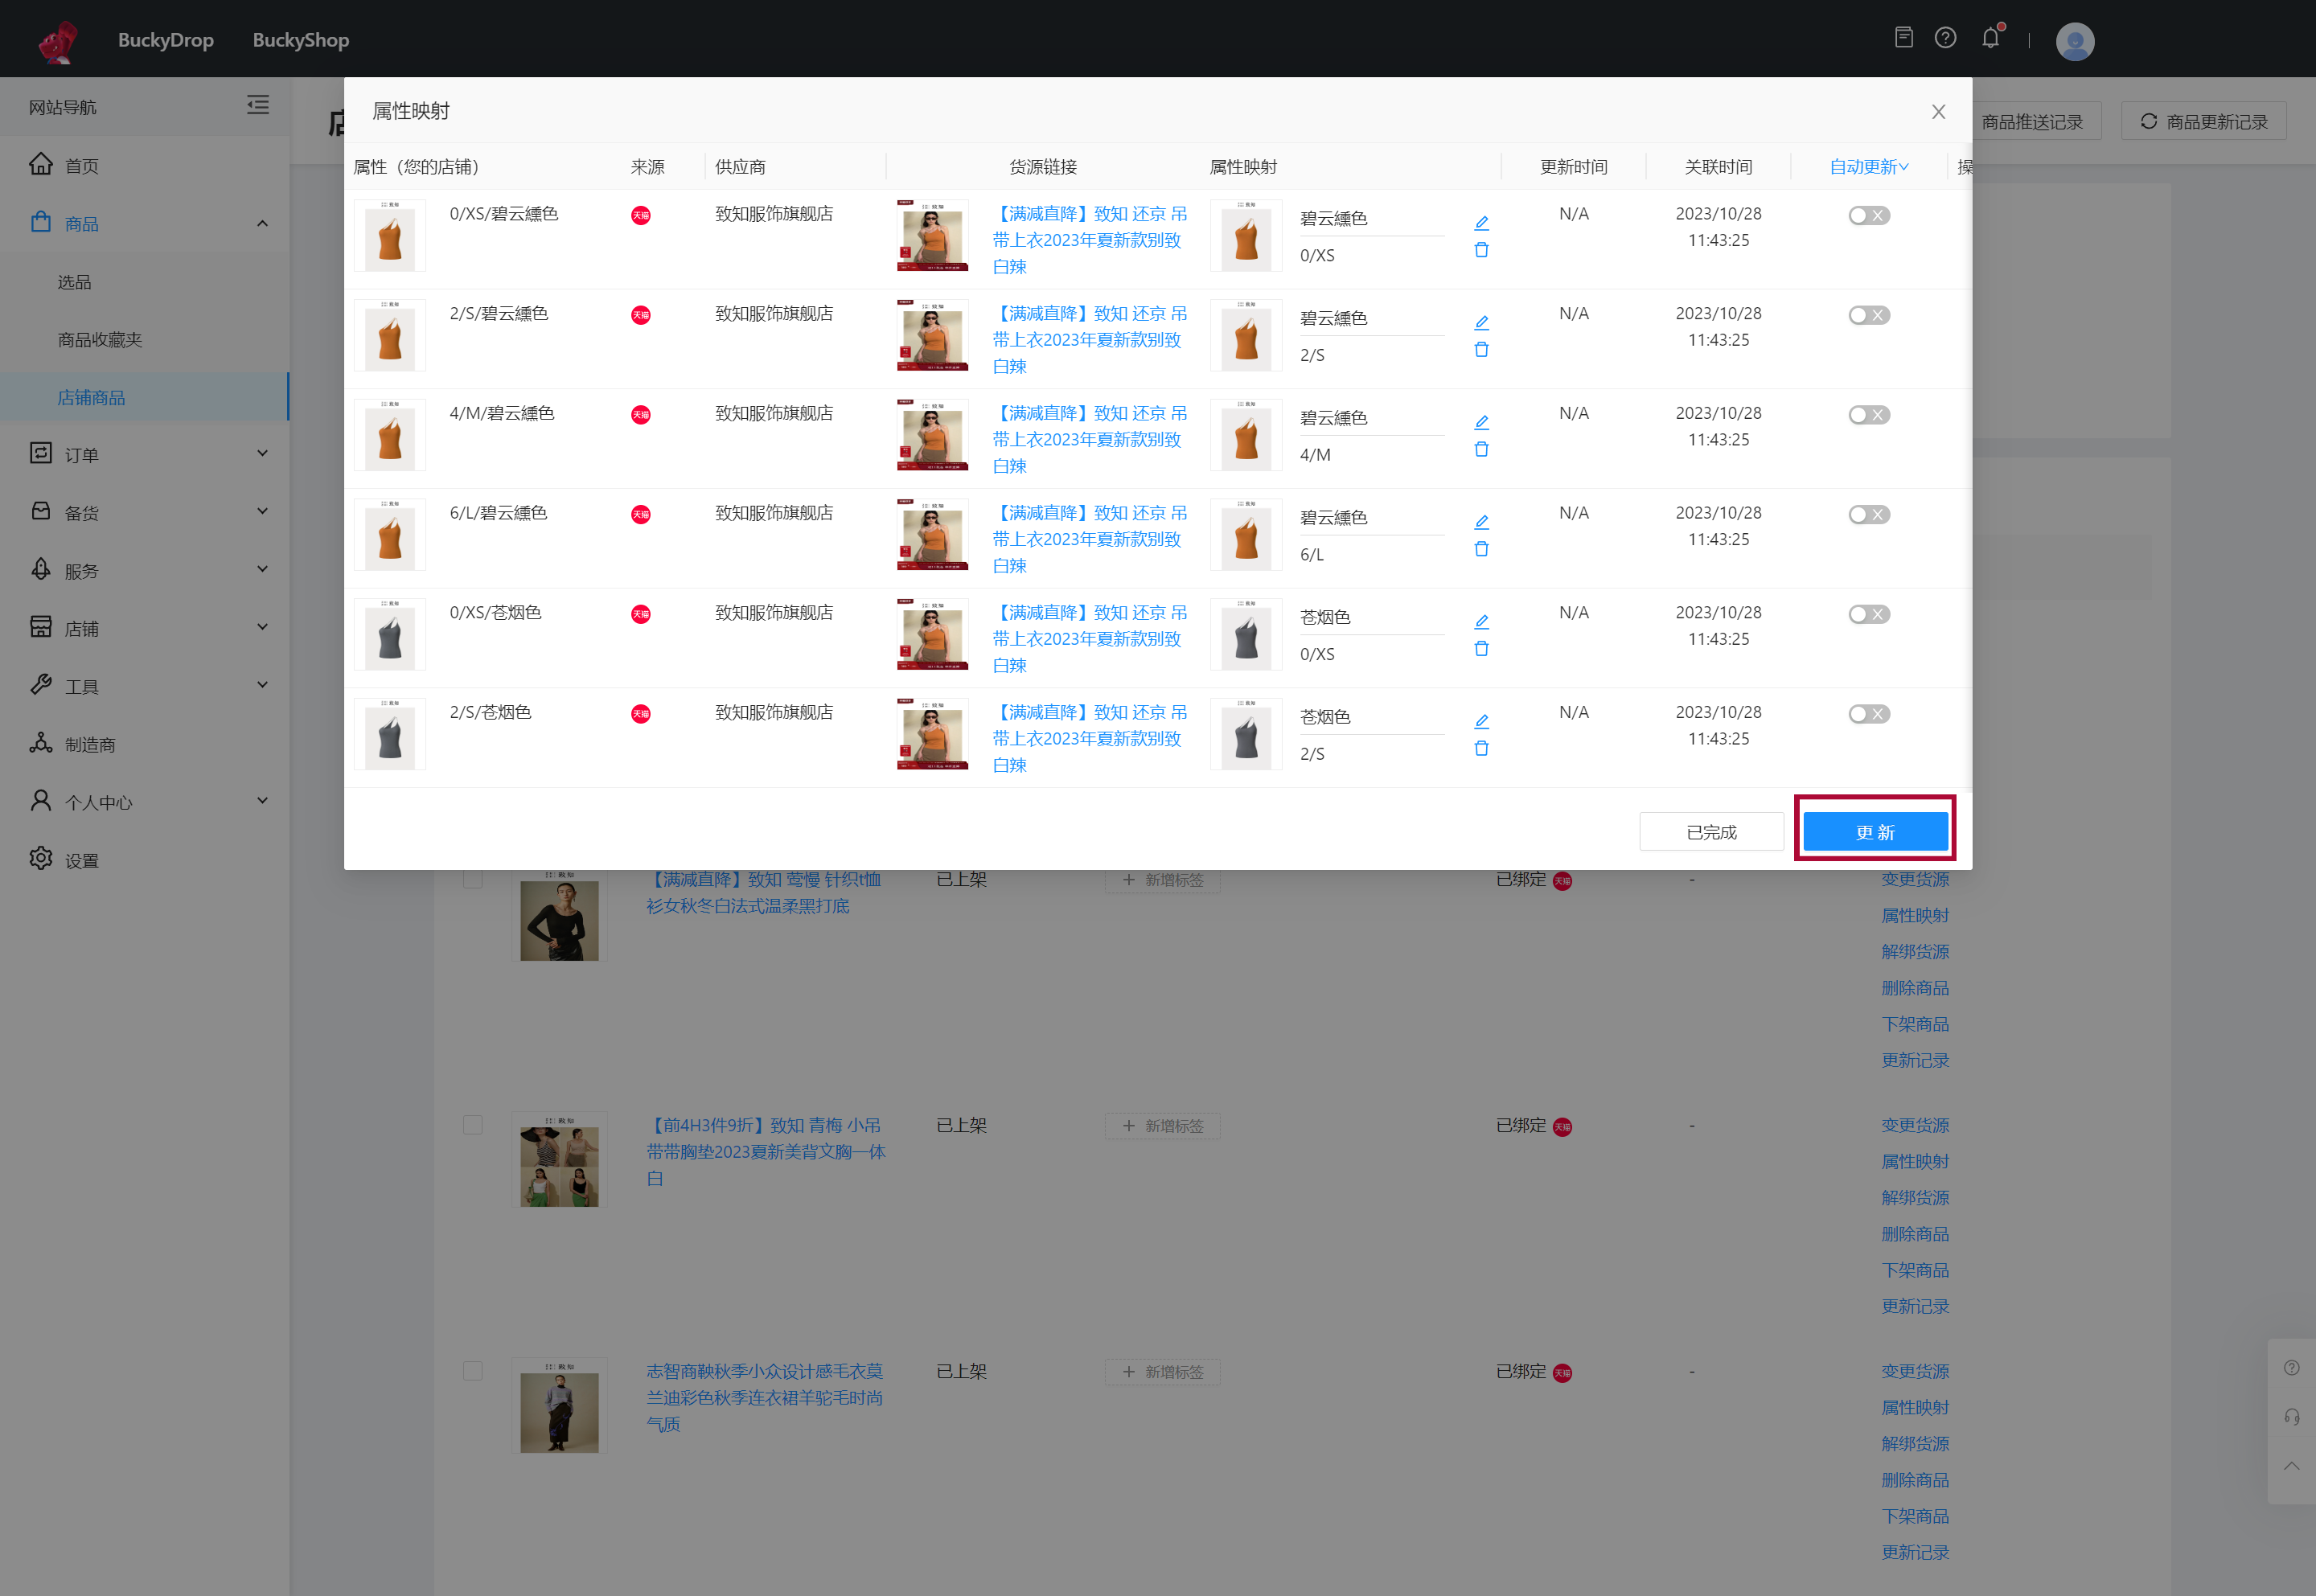Collapse sidebar with the 网站导航 menu icon
The image size is (2316, 1596).
click(x=258, y=105)
